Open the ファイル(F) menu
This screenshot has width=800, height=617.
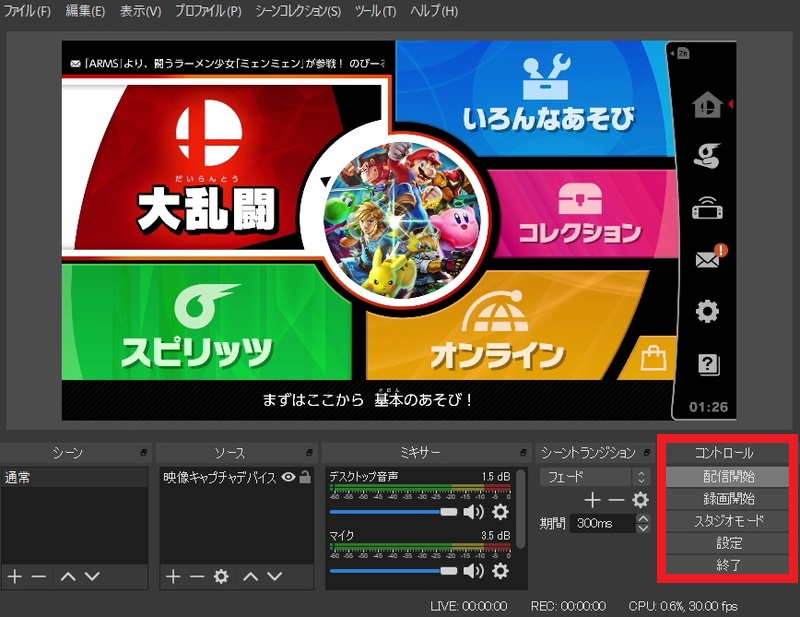(x=27, y=11)
